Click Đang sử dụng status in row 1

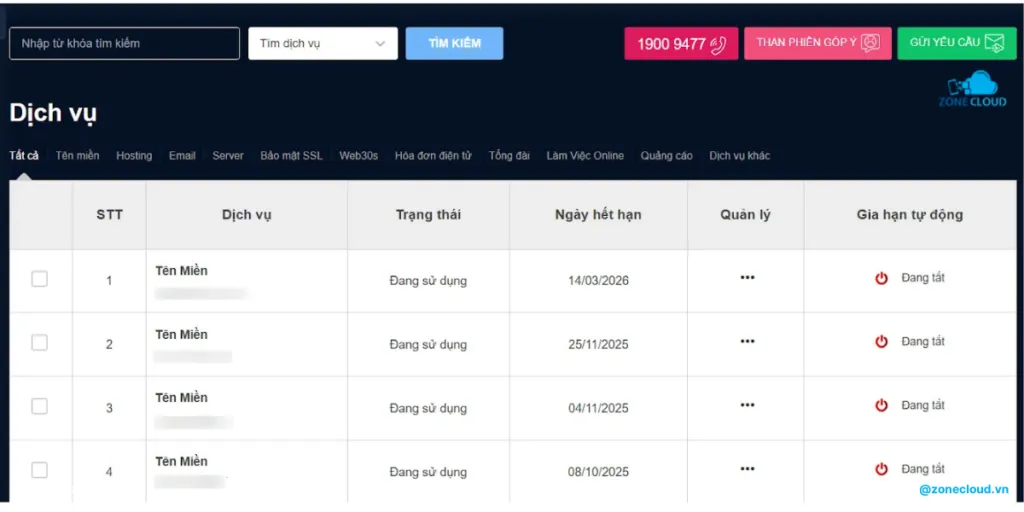coord(428,281)
